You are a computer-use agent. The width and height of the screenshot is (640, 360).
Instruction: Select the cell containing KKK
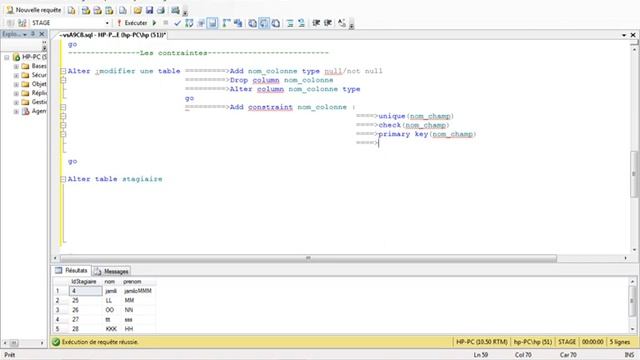111,329
